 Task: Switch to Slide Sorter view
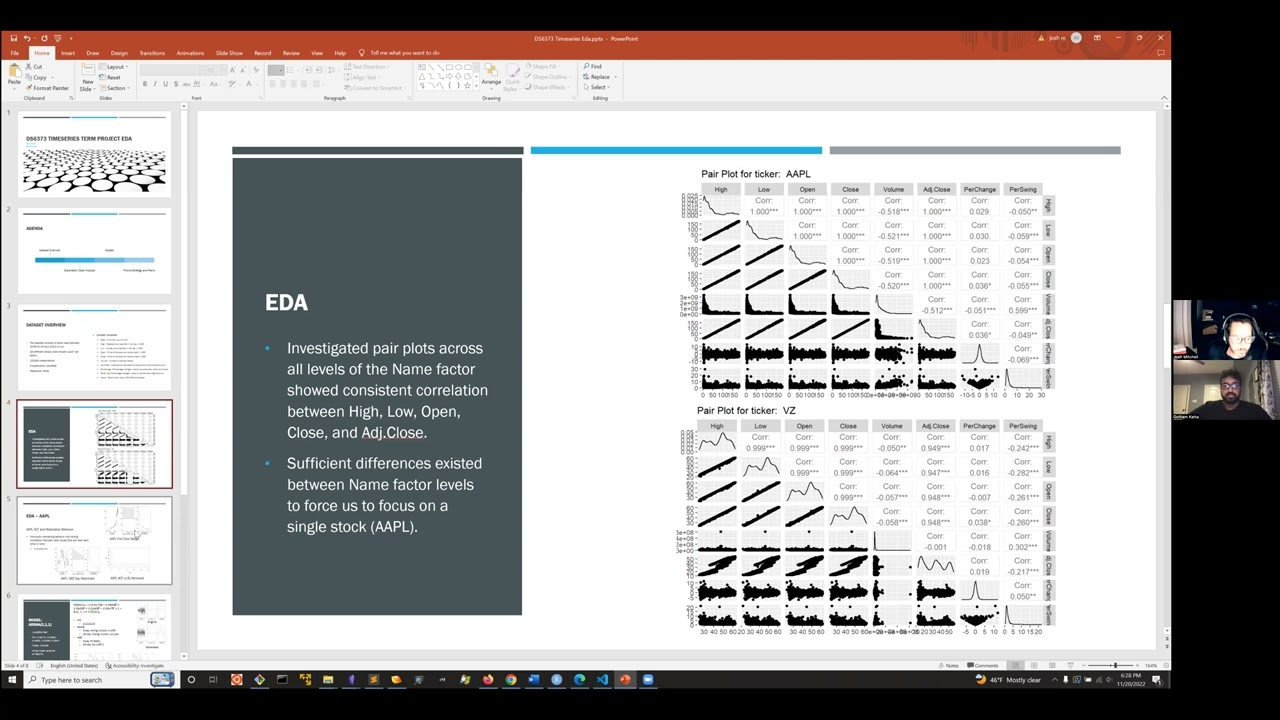(x=1033, y=665)
